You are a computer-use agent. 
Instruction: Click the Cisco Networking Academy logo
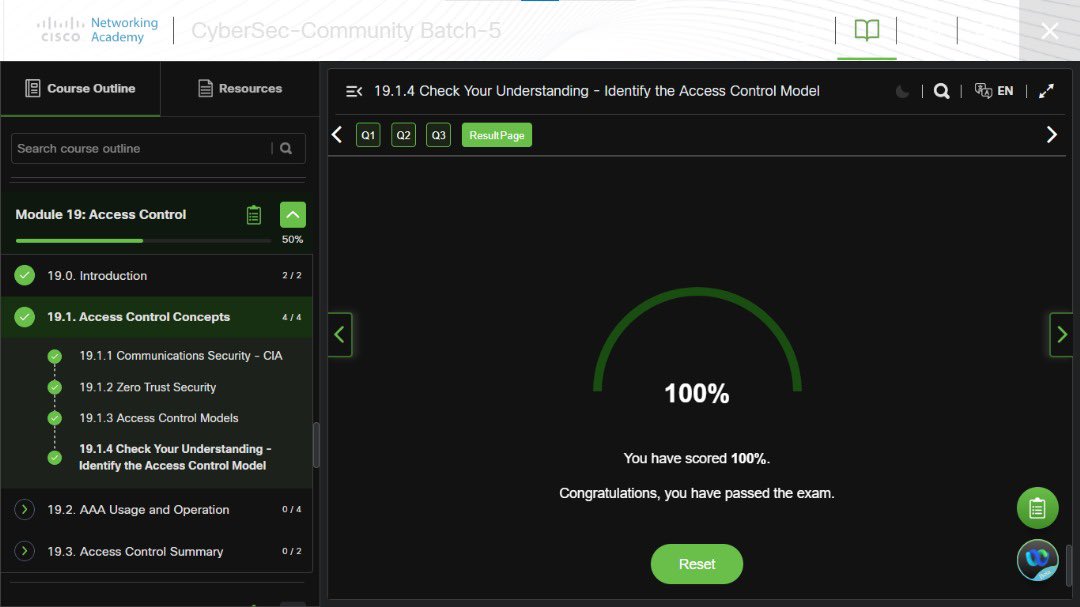click(97, 30)
